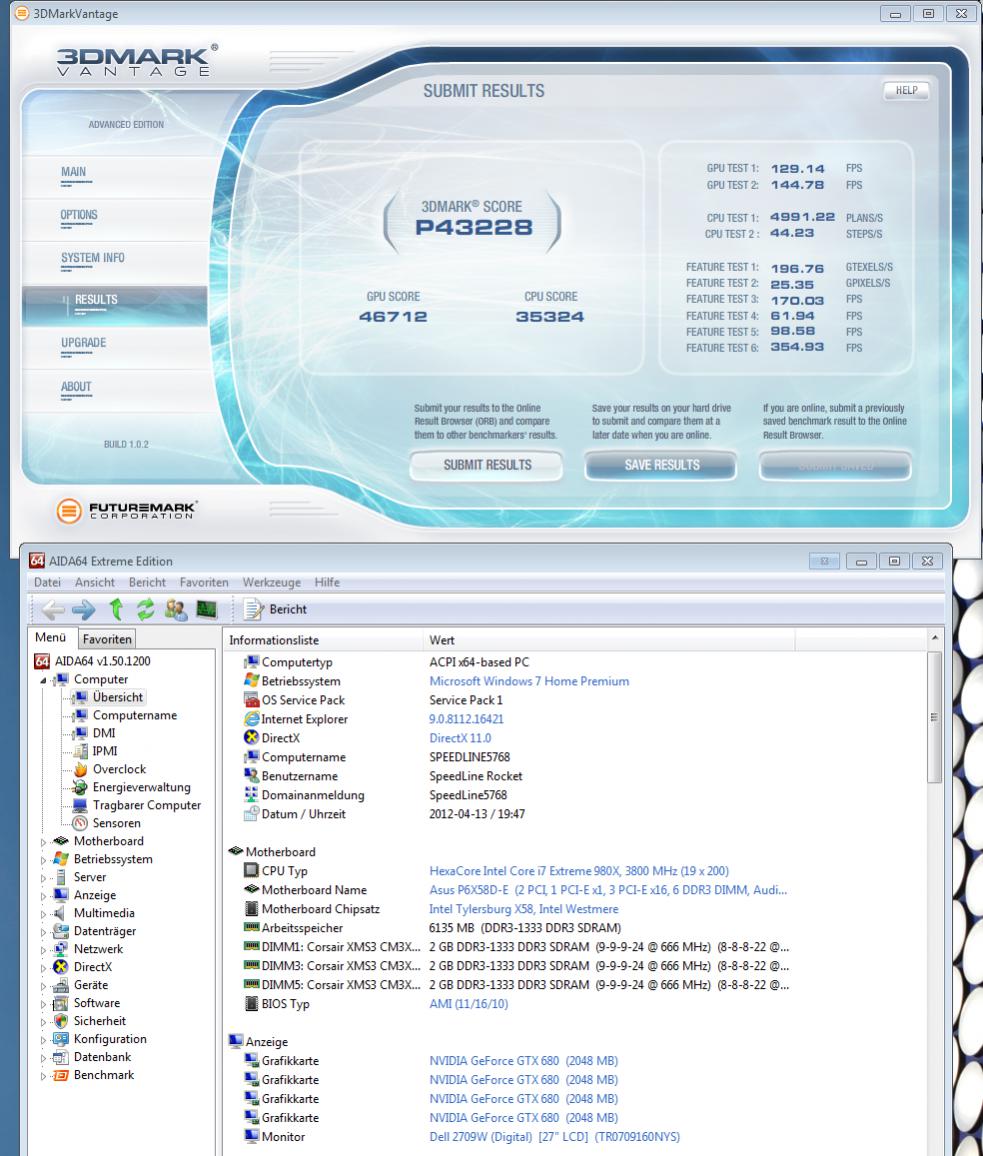Collapse the Computer tree node

[43, 680]
